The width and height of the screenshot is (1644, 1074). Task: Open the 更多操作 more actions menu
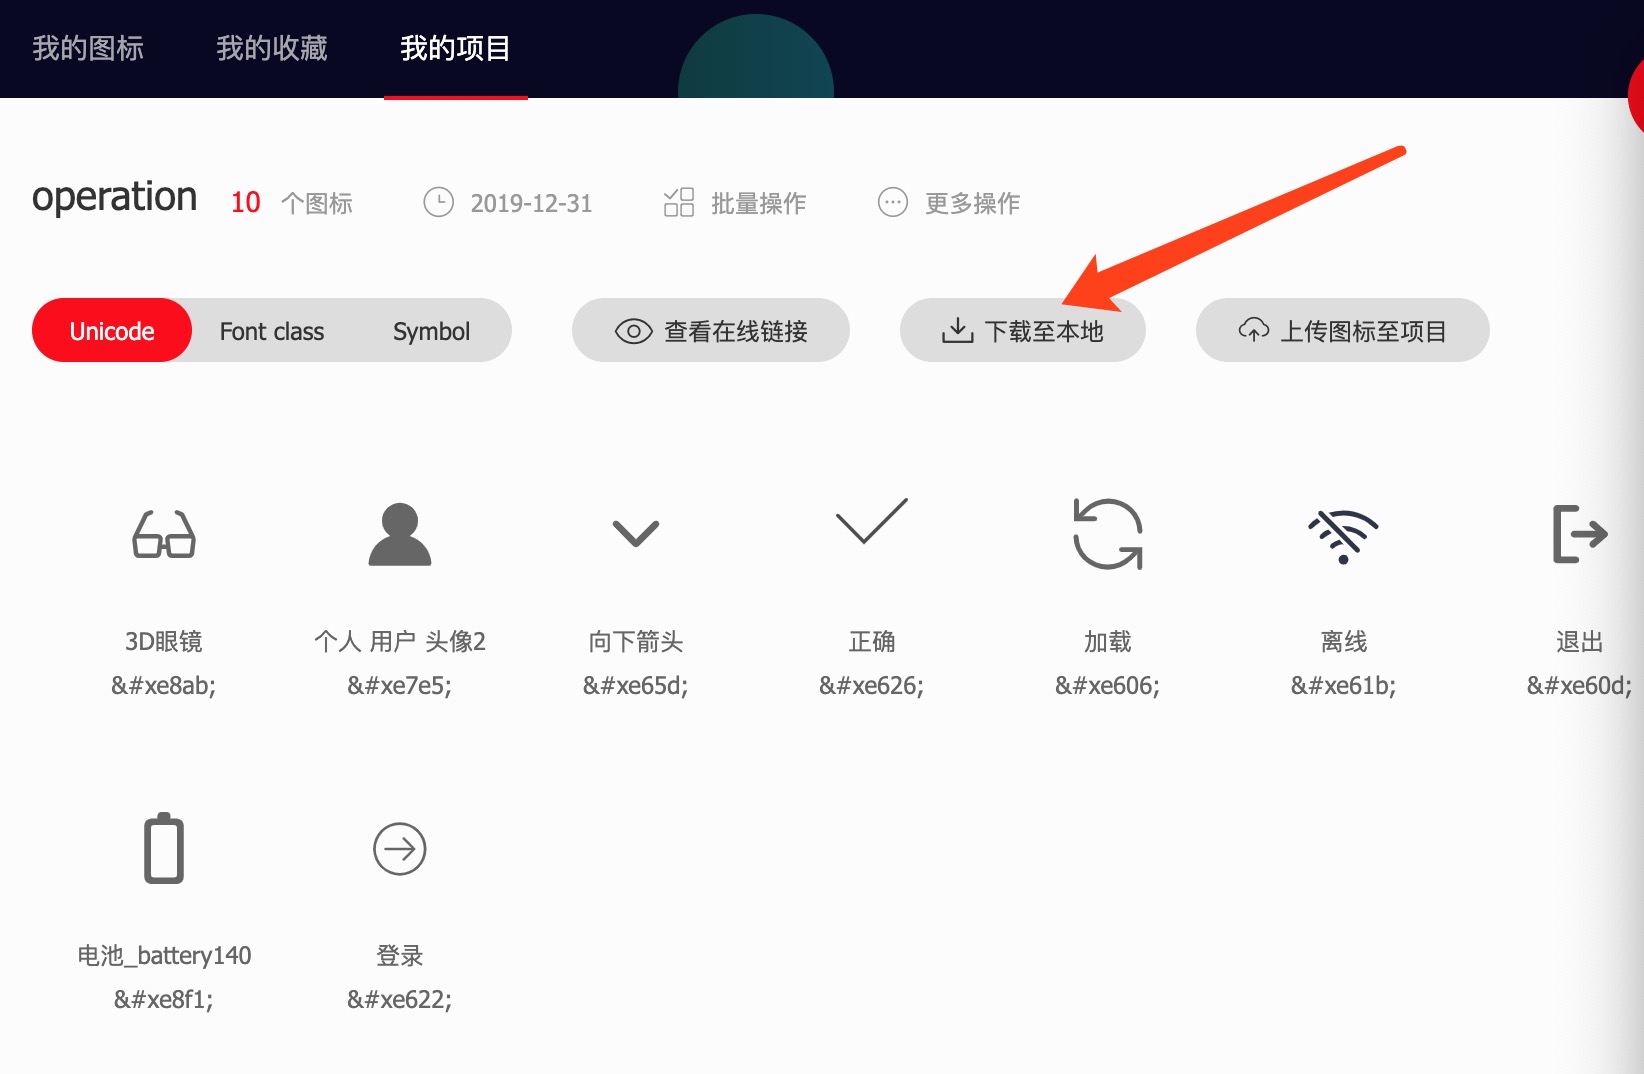(948, 202)
